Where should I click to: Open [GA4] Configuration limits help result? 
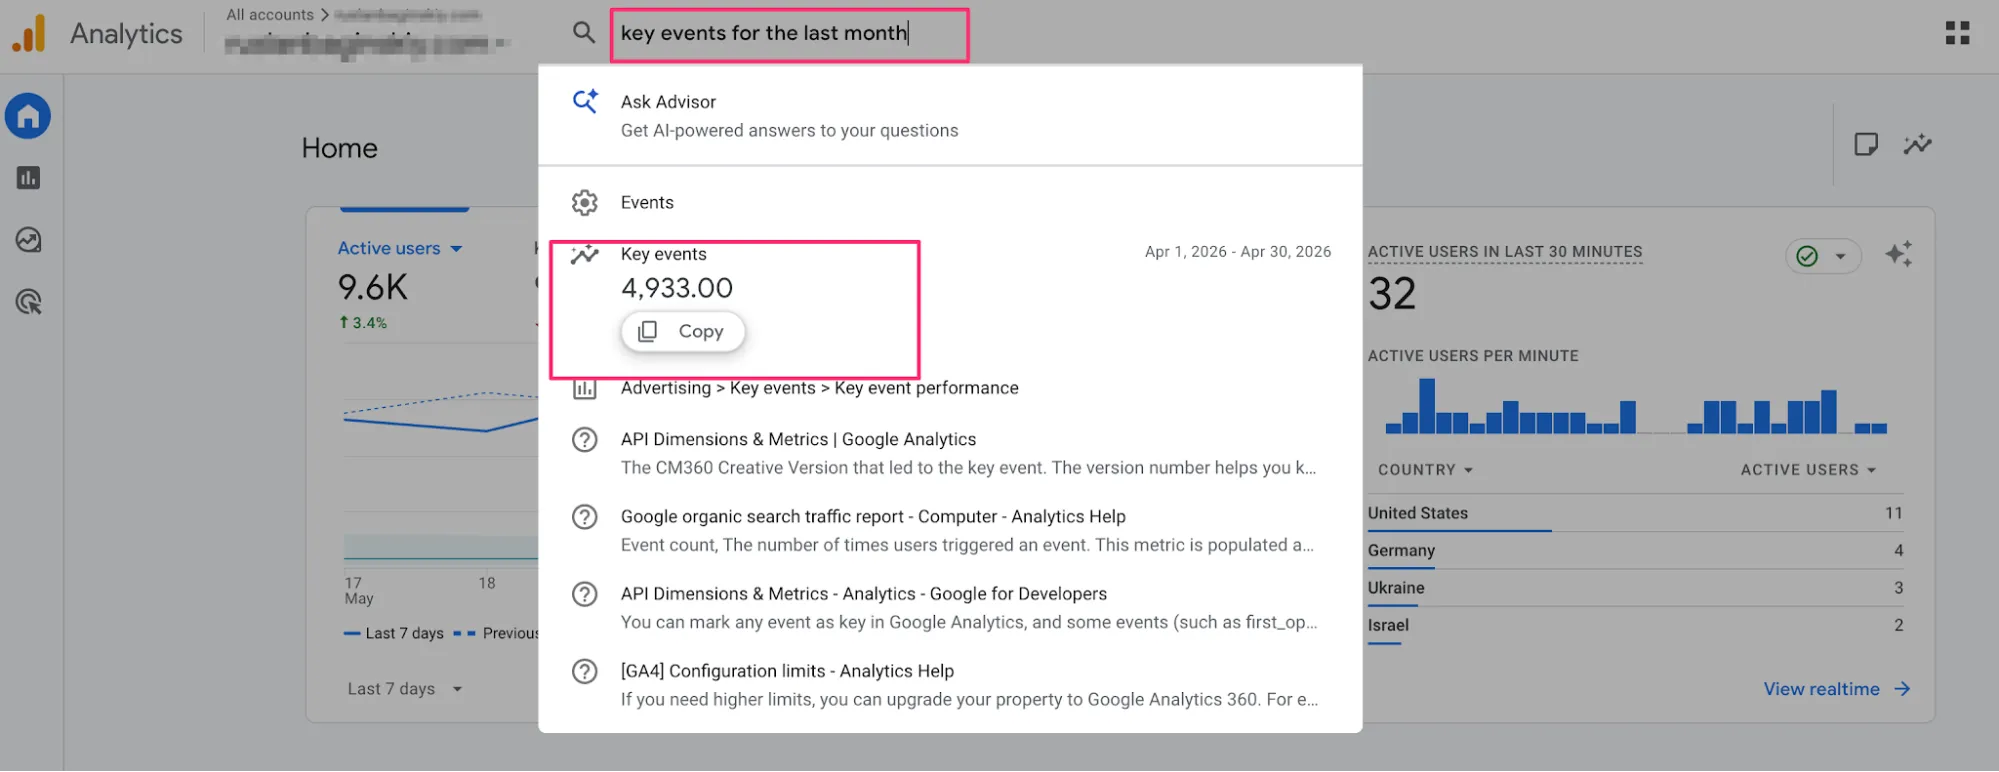[x=950, y=685]
